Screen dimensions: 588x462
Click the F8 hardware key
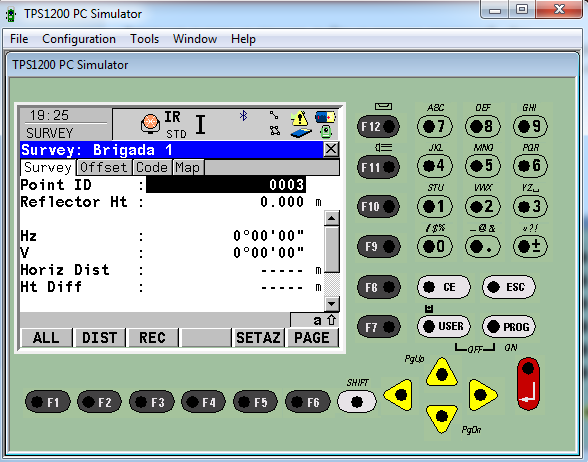(379, 287)
